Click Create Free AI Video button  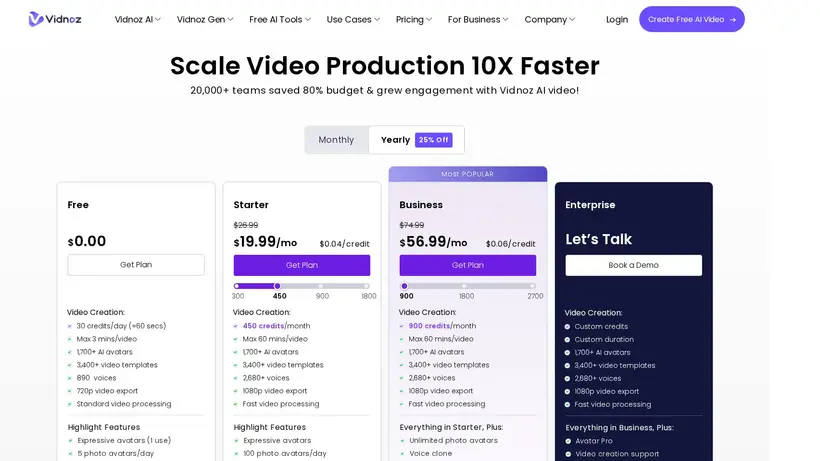click(x=691, y=19)
